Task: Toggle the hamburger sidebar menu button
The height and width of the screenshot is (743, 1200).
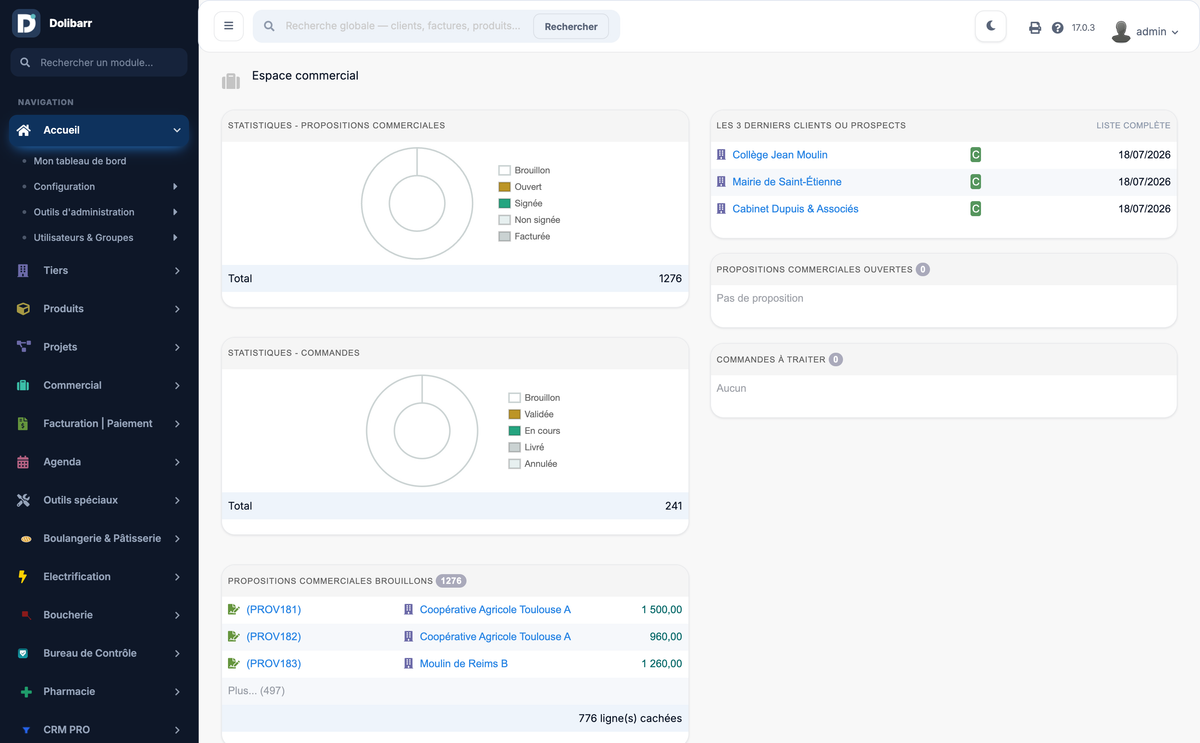Action: click(229, 26)
